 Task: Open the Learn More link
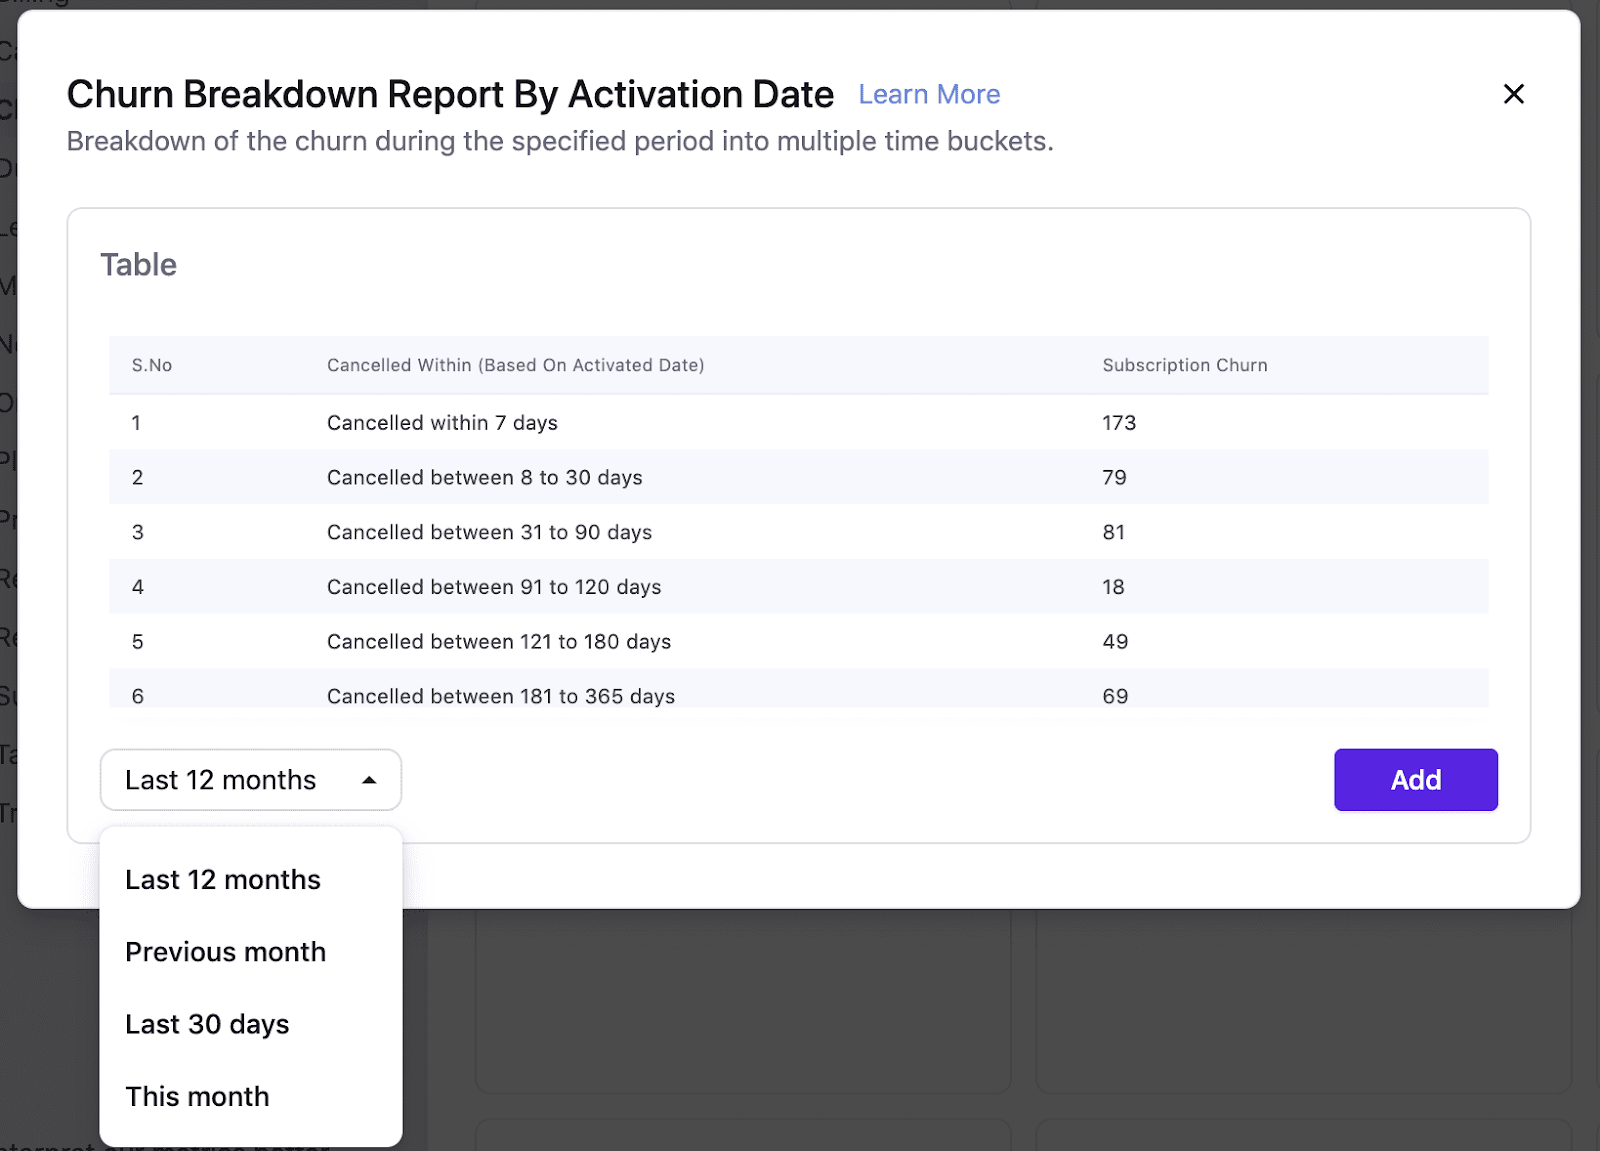[x=929, y=94]
